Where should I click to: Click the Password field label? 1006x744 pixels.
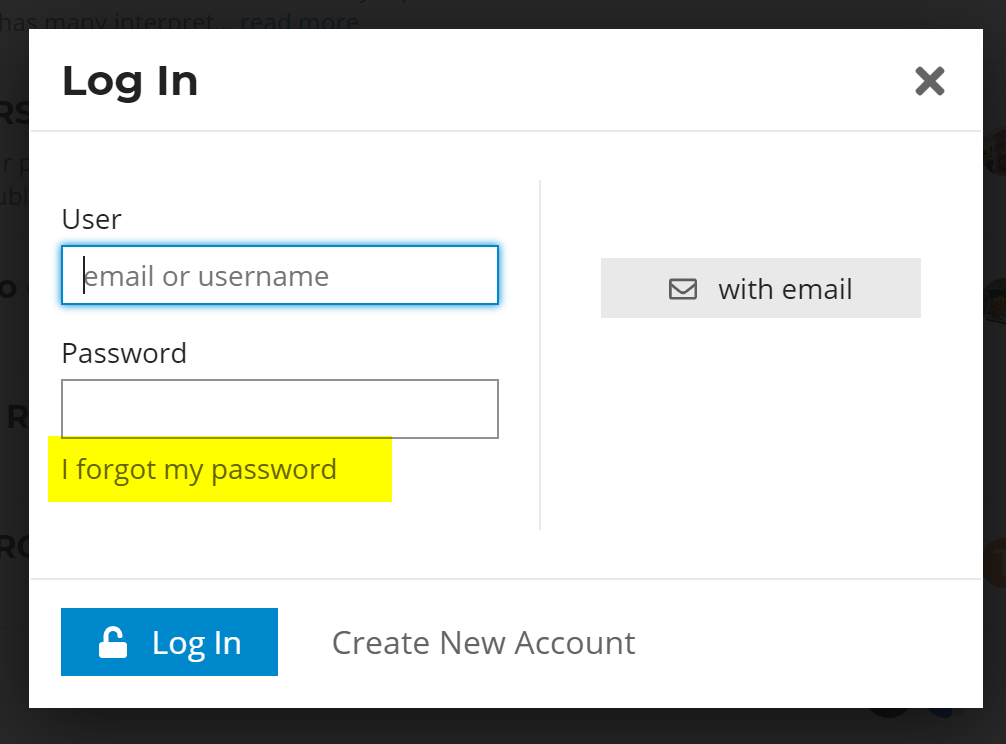click(x=124, y=353)
